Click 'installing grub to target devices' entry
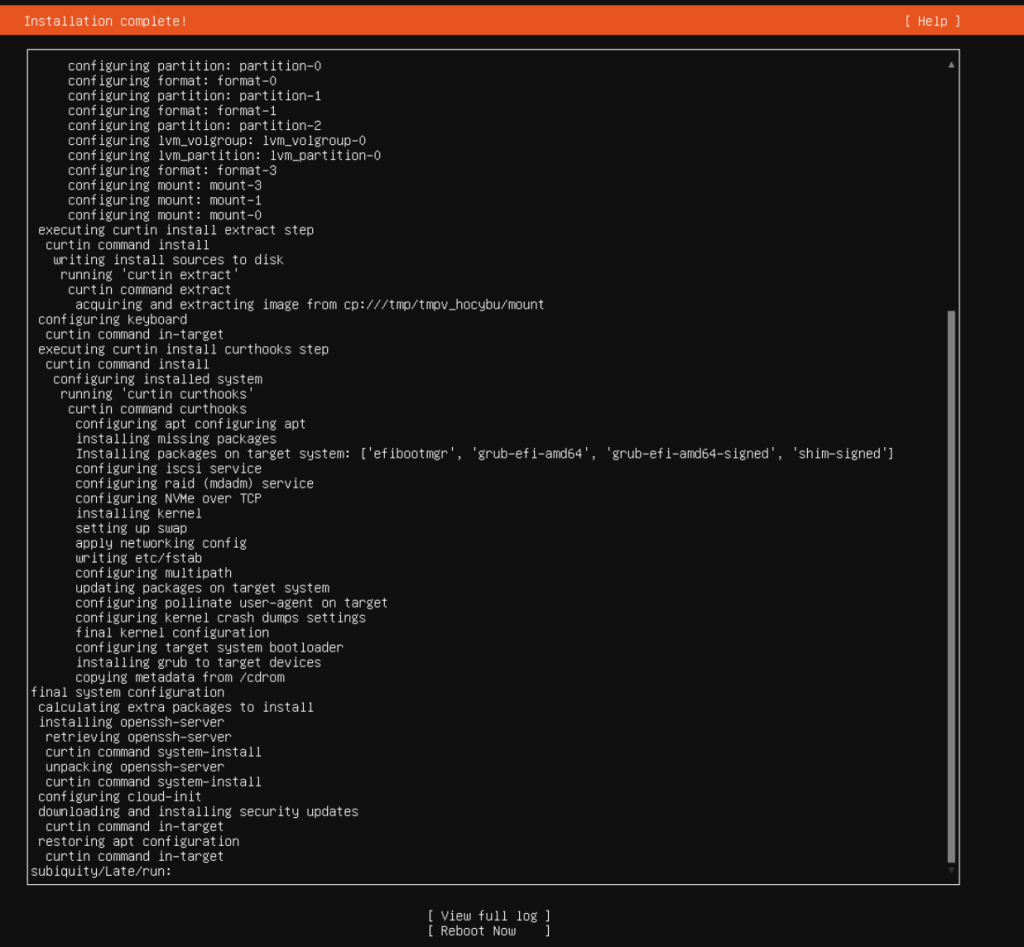1024x947 pixels. [198, 662]
